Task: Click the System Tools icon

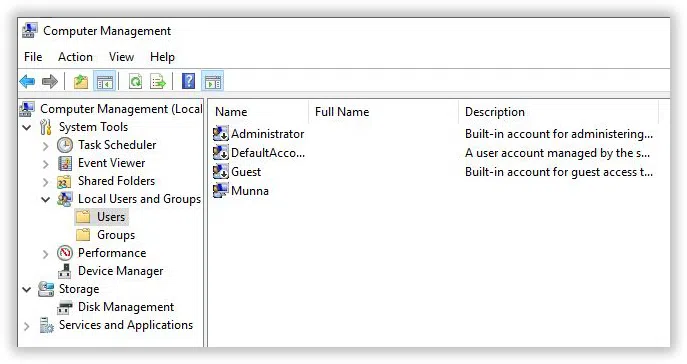Action: click(46, 127)
